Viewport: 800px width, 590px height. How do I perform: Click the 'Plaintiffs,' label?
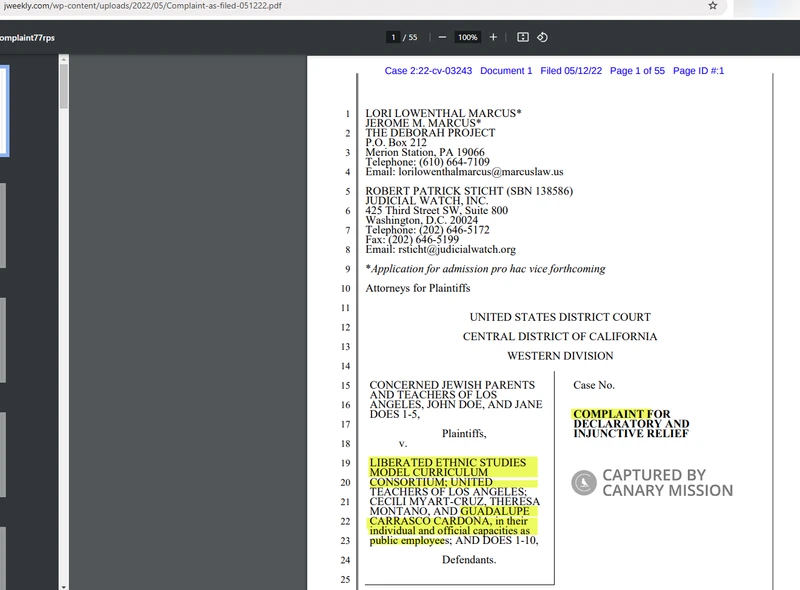(464, 434)
